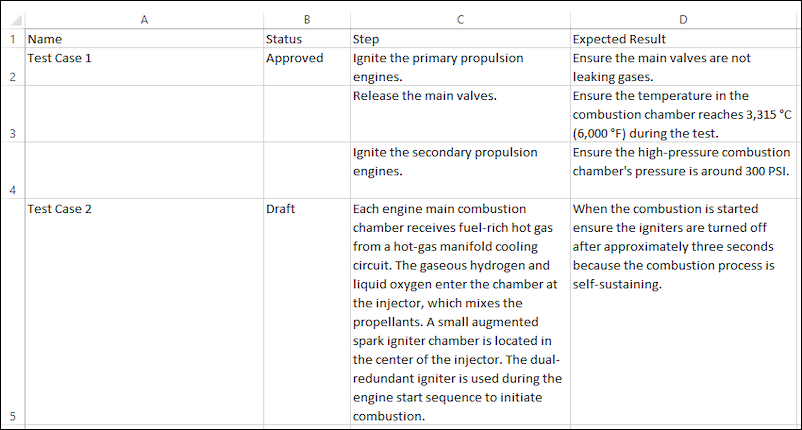The width and height of the screenshot is (802, 430).
Task: Click the "Name" header cell
Action: point(144,39)
